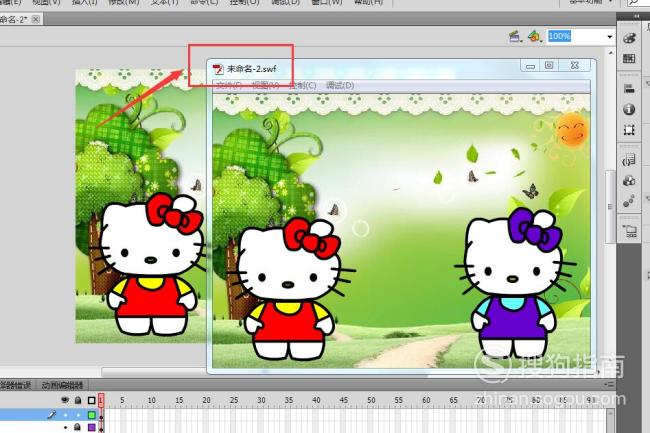Click the purple-bow Hello Kitty in the swf preview
The width and height of the screenshot is (650, 433).
point(515,282)
